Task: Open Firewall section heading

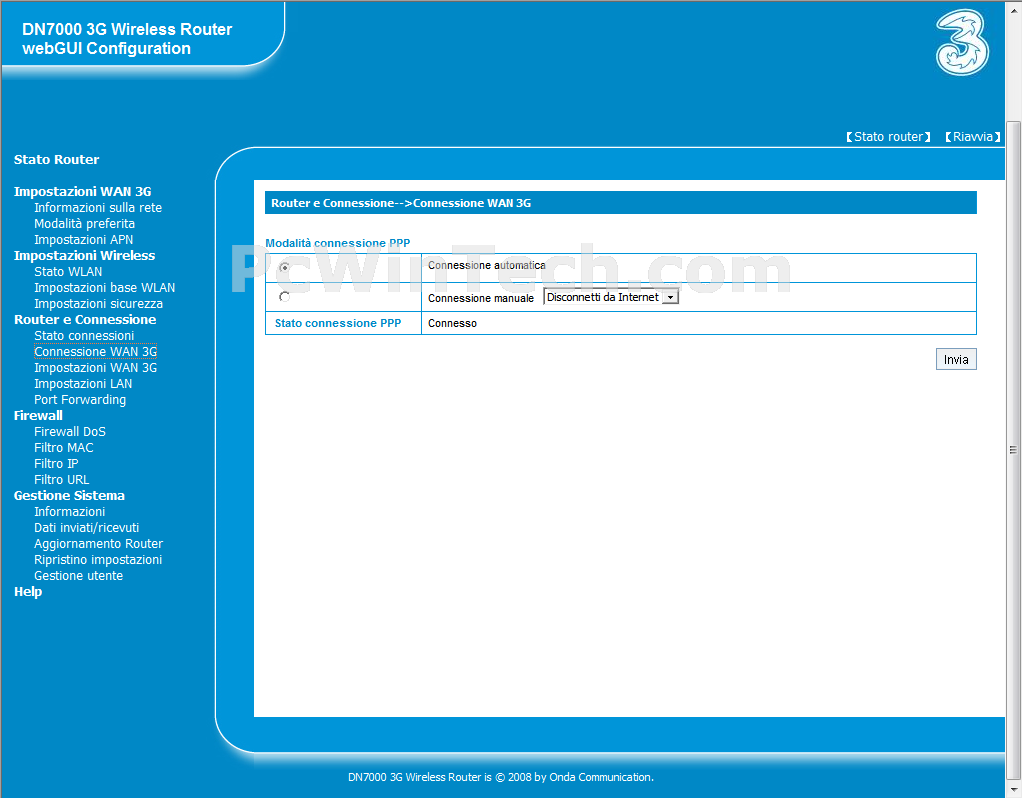Action: click(38, 415)
